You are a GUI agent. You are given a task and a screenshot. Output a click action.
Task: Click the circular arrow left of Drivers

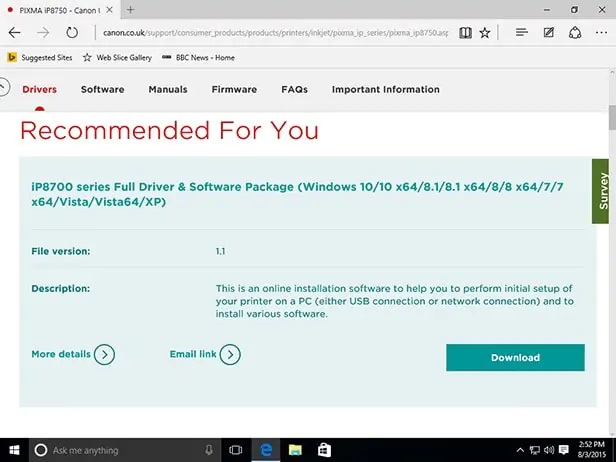click(x=3, y=87)
